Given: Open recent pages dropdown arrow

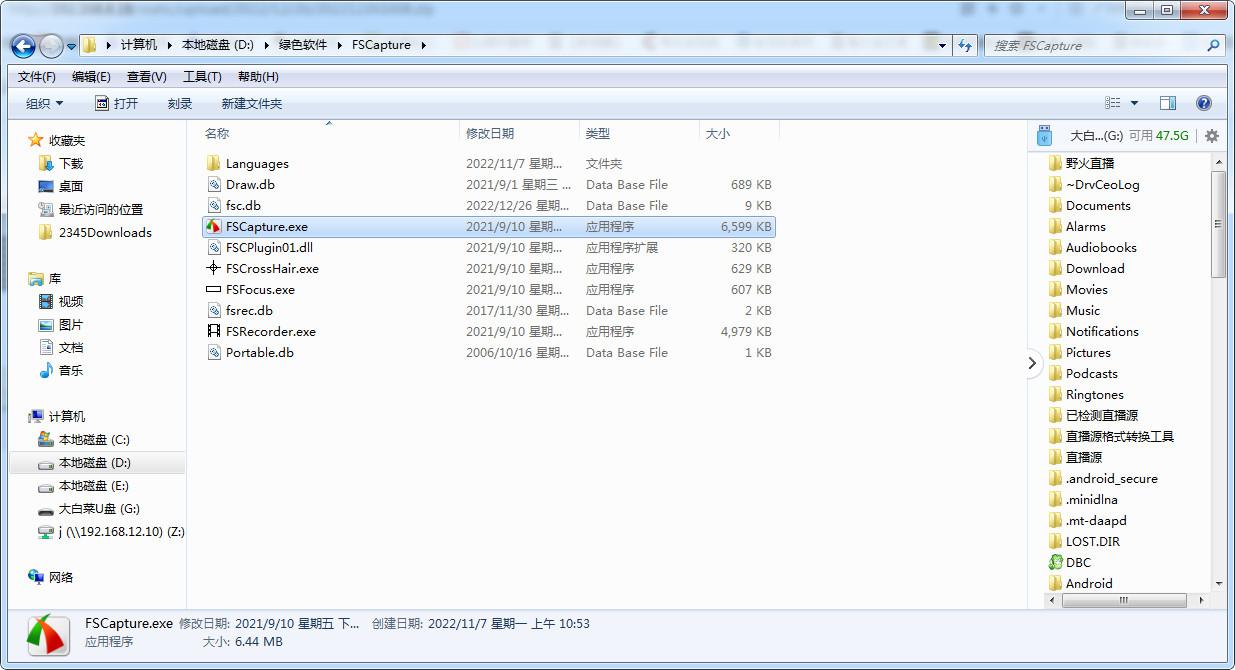Looking at the screenshot, I should (72, 46).
